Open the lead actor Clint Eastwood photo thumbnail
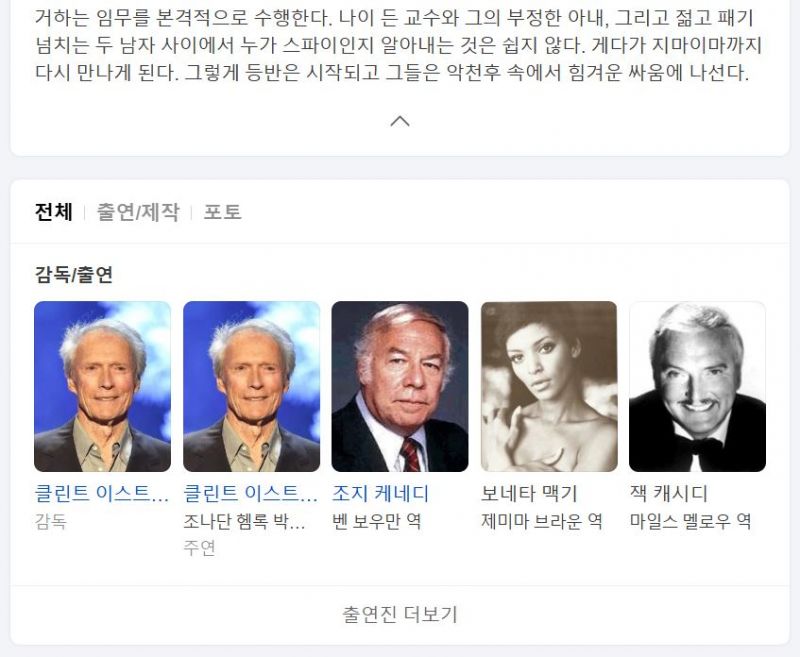The width and height of the screenshot is (800, 657). pyautogui.click(x=252, y=386)
